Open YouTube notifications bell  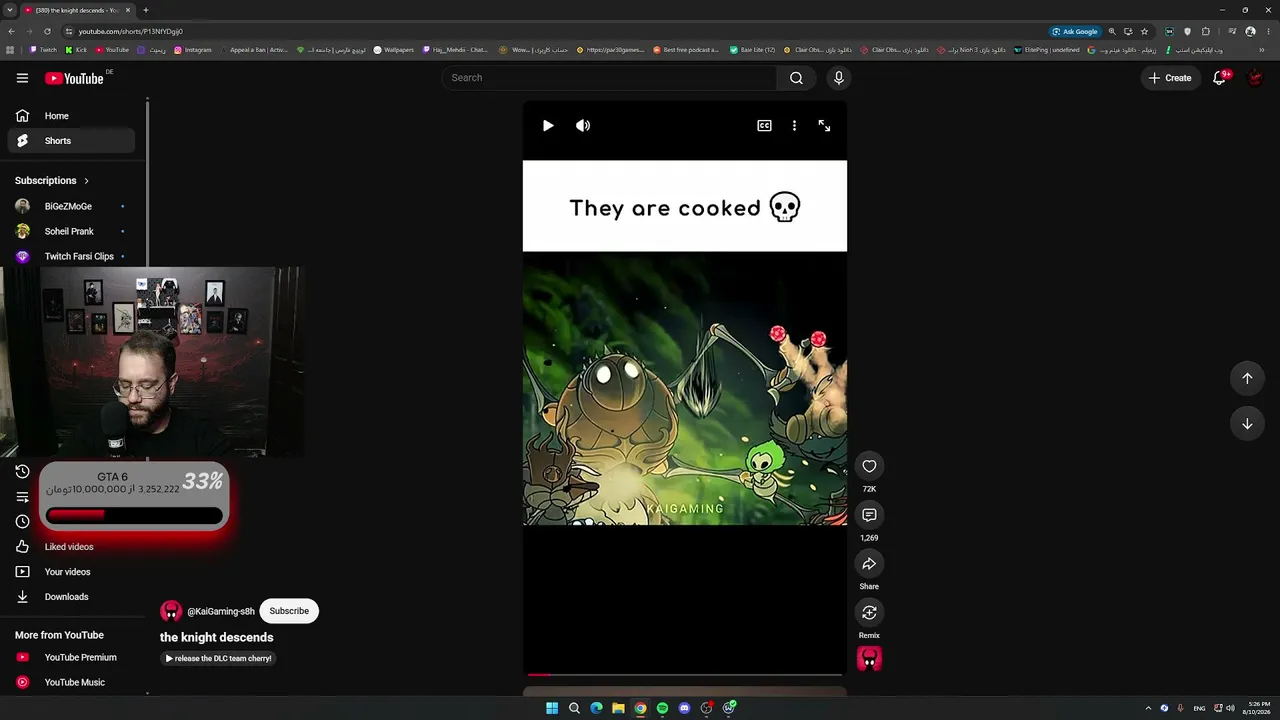(1219, 78)
